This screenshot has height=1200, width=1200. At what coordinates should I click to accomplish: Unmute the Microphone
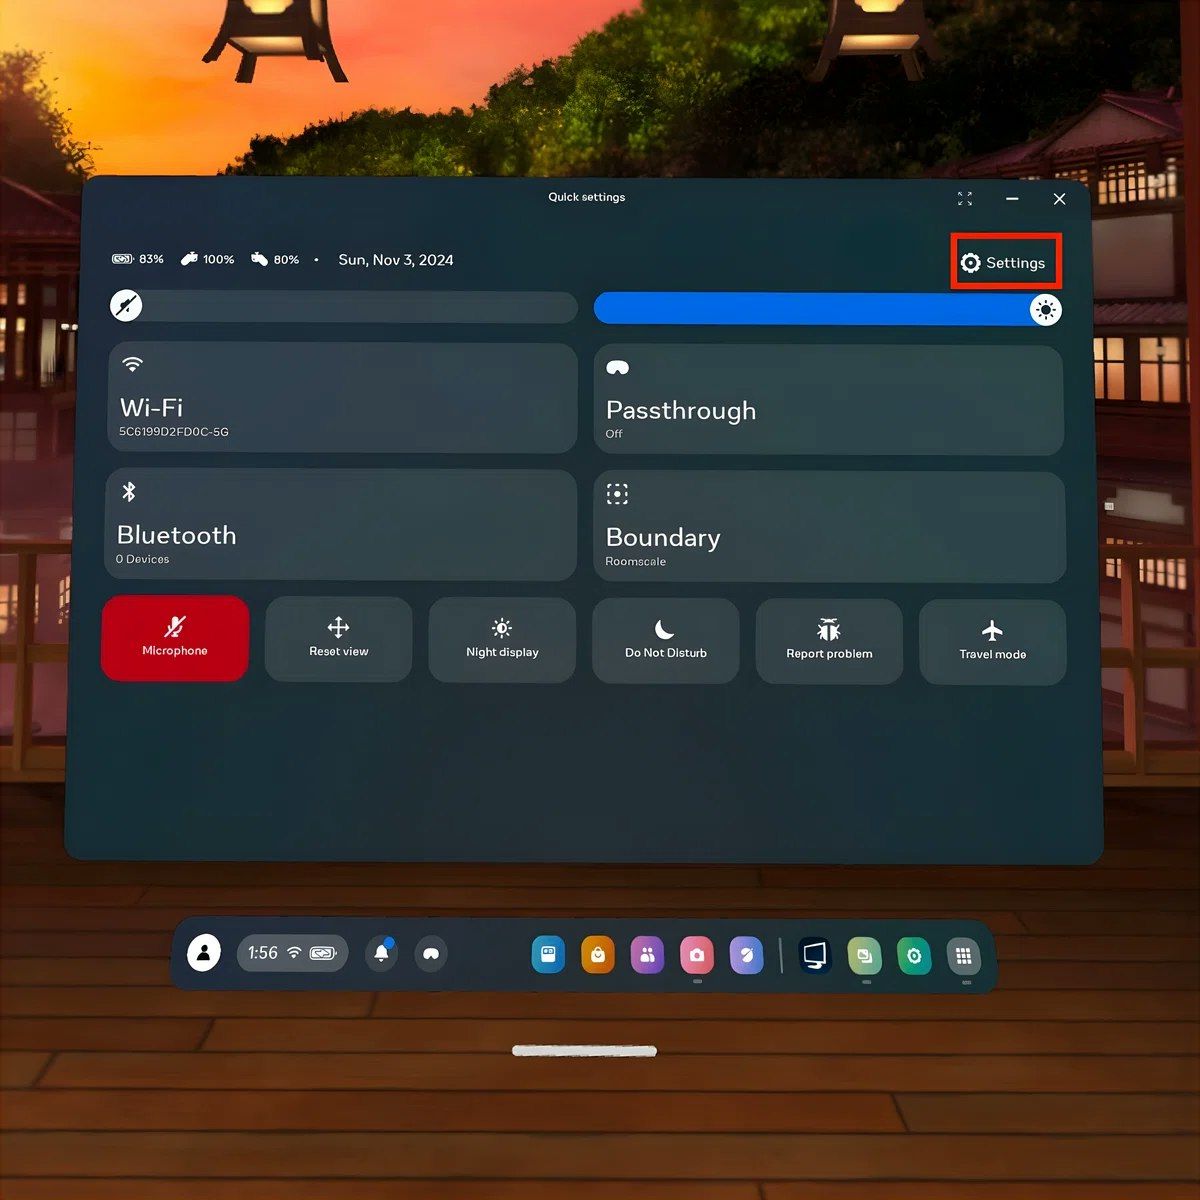(174, 638)
